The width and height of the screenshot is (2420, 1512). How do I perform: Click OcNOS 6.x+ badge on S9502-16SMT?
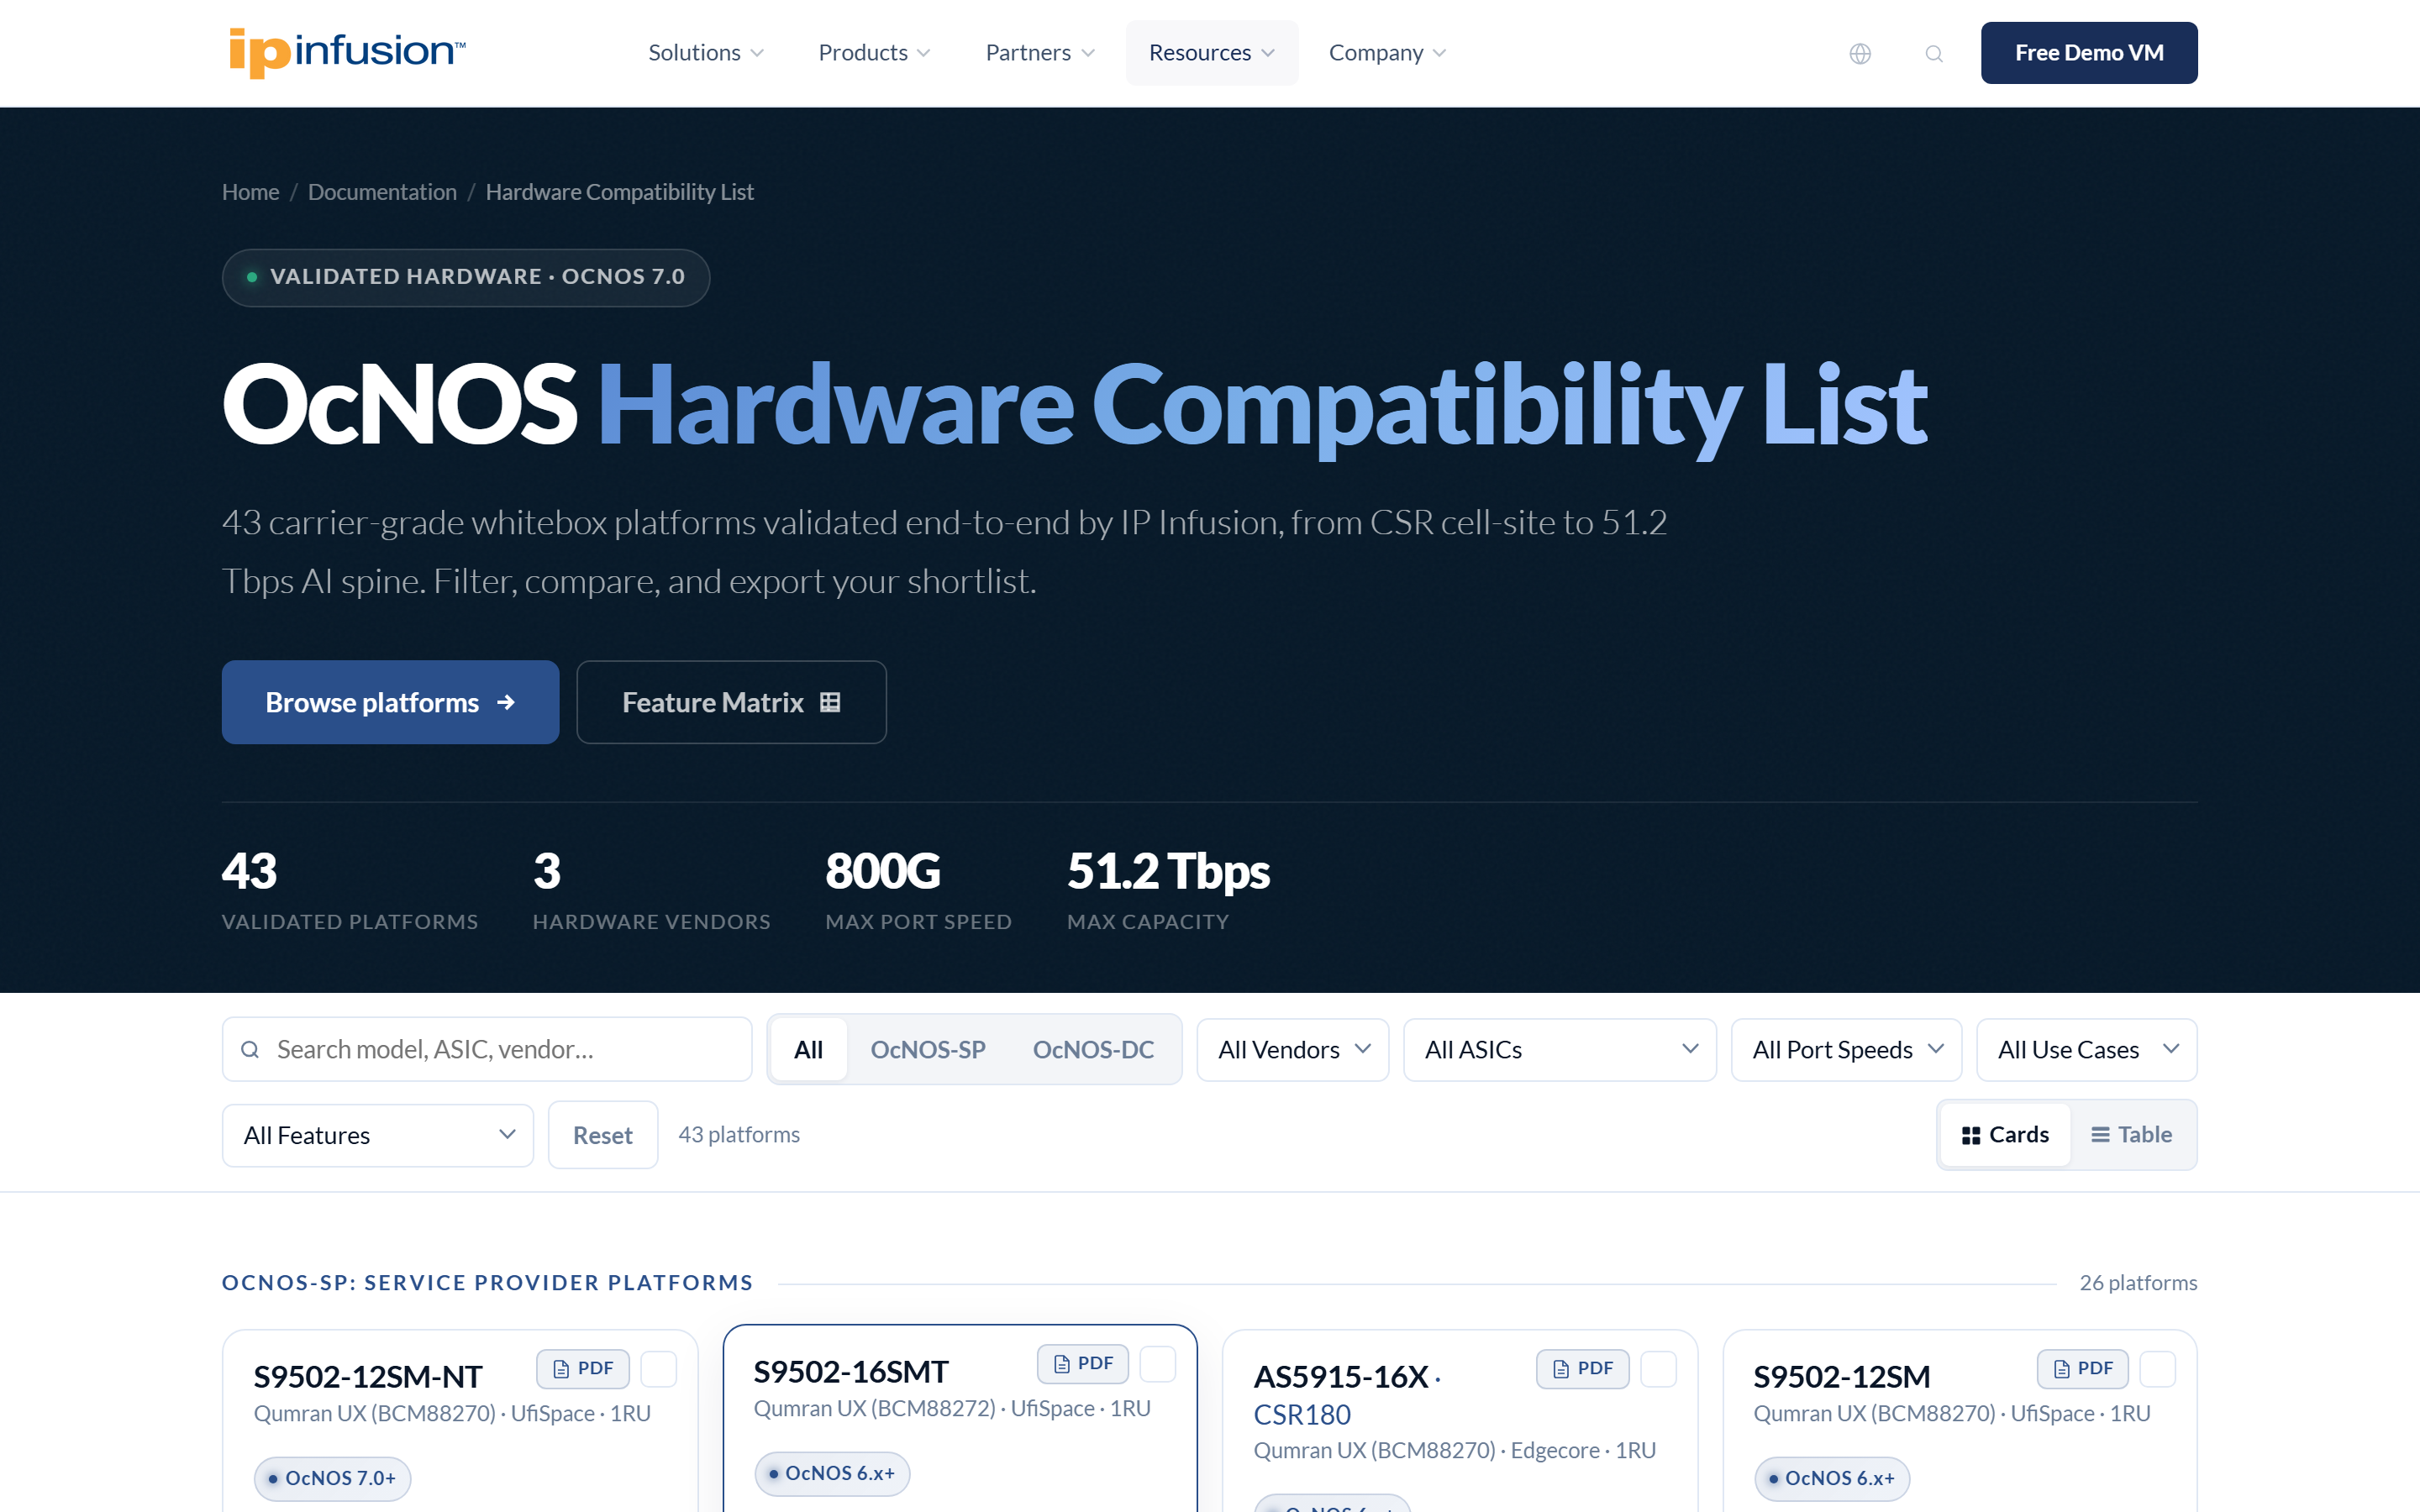(x=832, y=1473)
